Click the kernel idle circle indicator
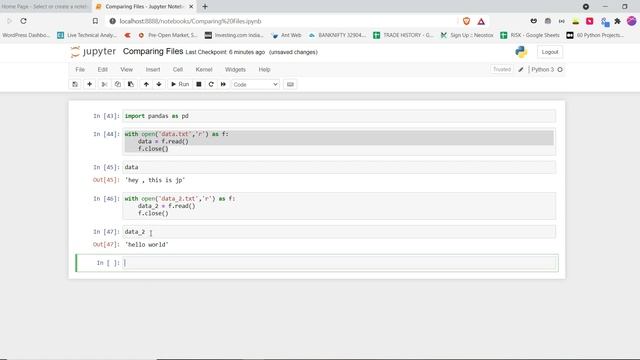The height and width of the screenshot is (360, 640). [560, 70]
